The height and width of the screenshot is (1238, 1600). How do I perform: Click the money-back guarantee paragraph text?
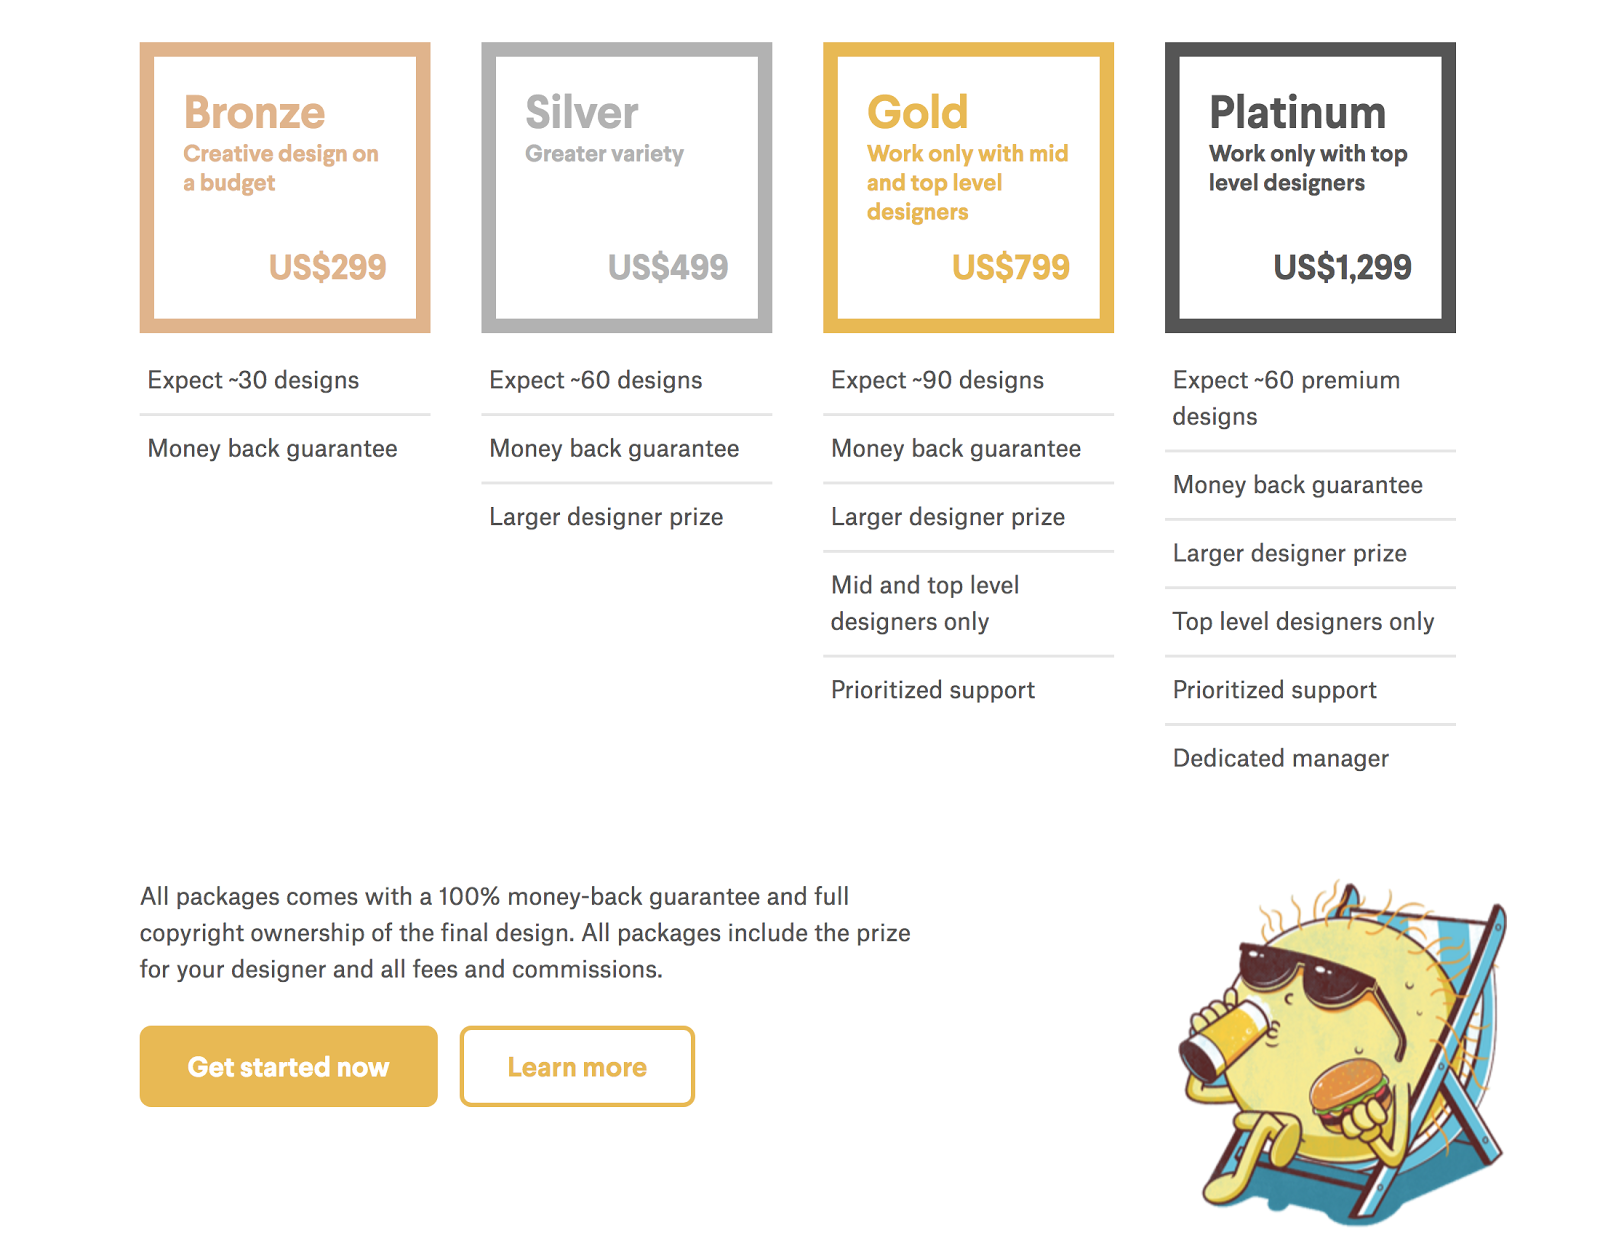point(525,932)
